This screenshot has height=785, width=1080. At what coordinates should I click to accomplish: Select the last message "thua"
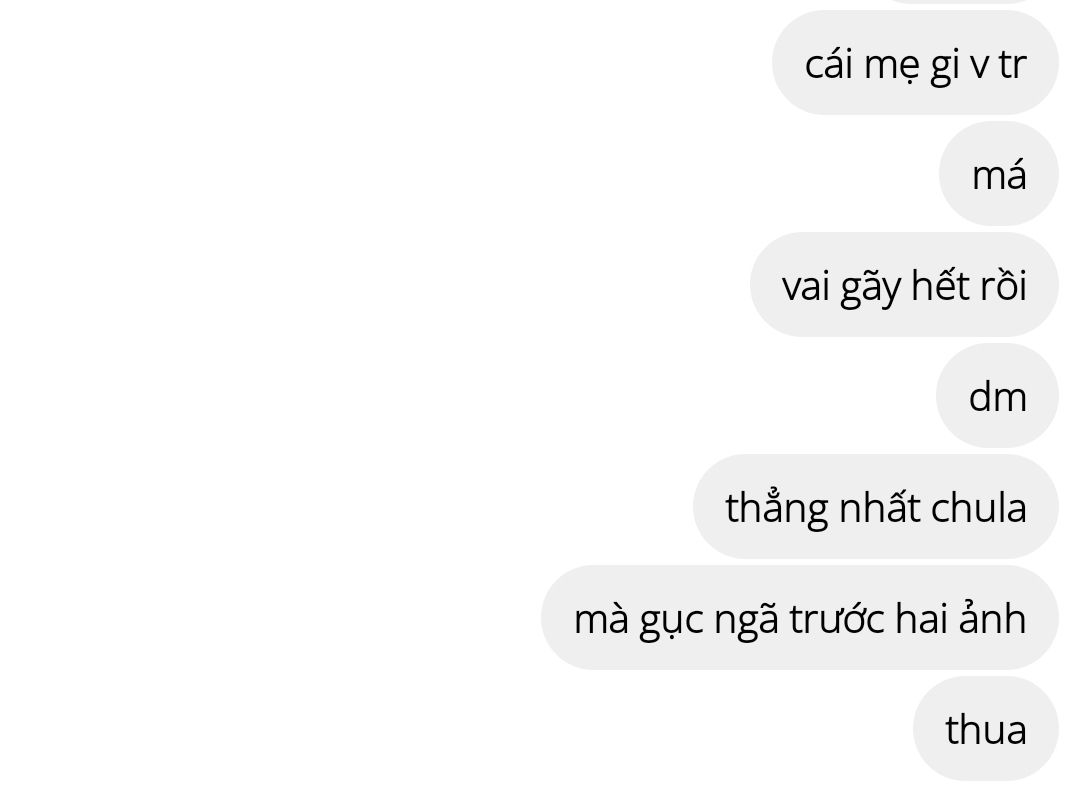(986, 729)
